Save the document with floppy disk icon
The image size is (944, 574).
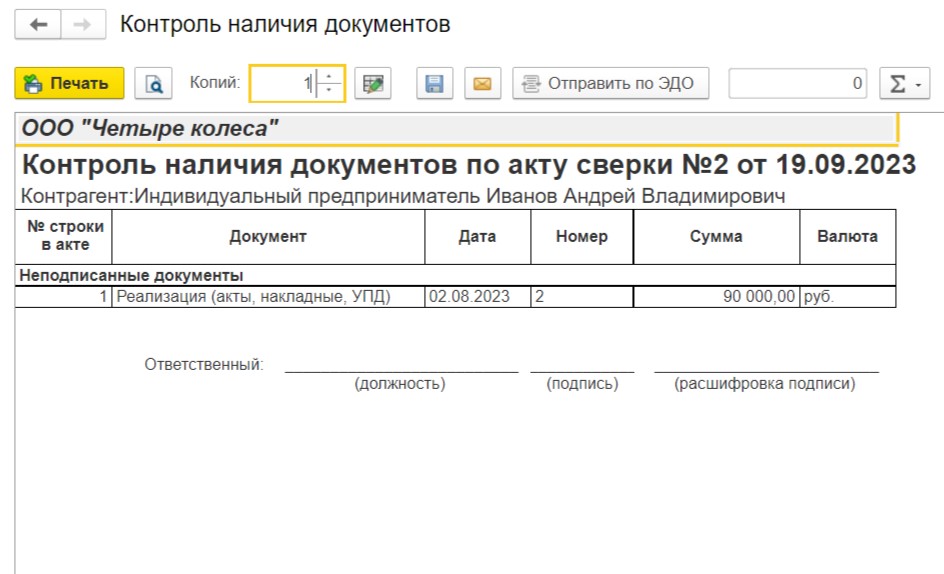[x=434, y=84]
